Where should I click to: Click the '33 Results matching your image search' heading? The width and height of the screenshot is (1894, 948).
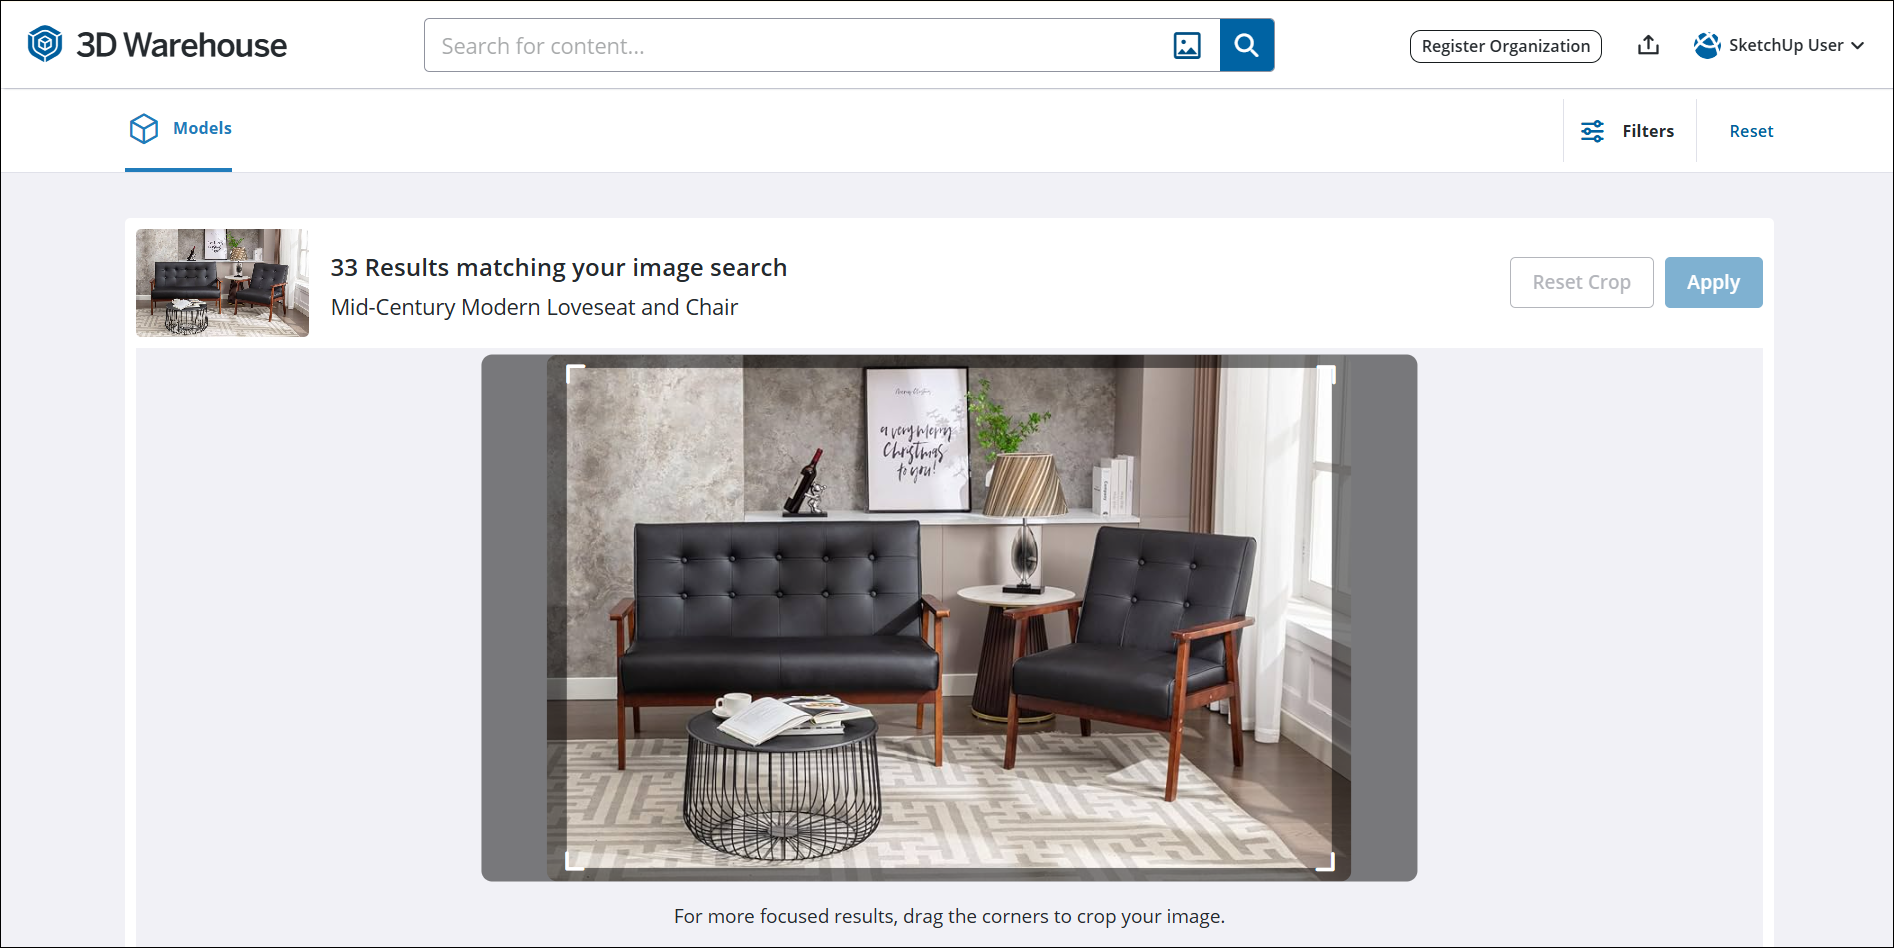click(x=559, y=268)
